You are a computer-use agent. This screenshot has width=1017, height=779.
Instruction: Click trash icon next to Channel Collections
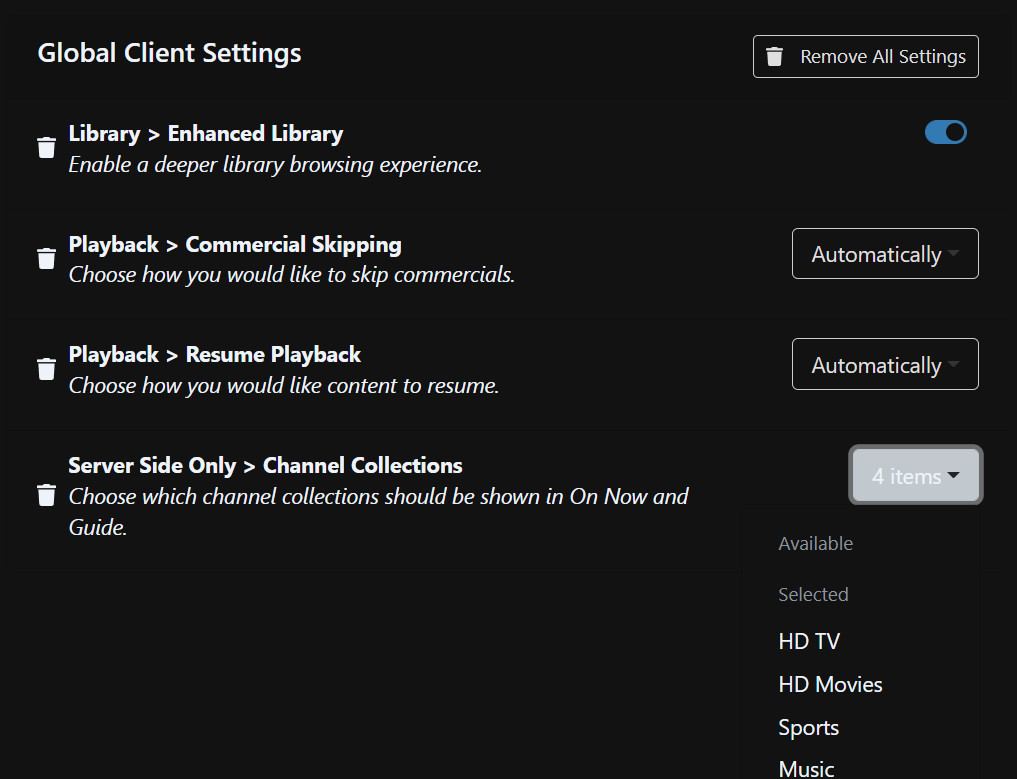point(46,495)
